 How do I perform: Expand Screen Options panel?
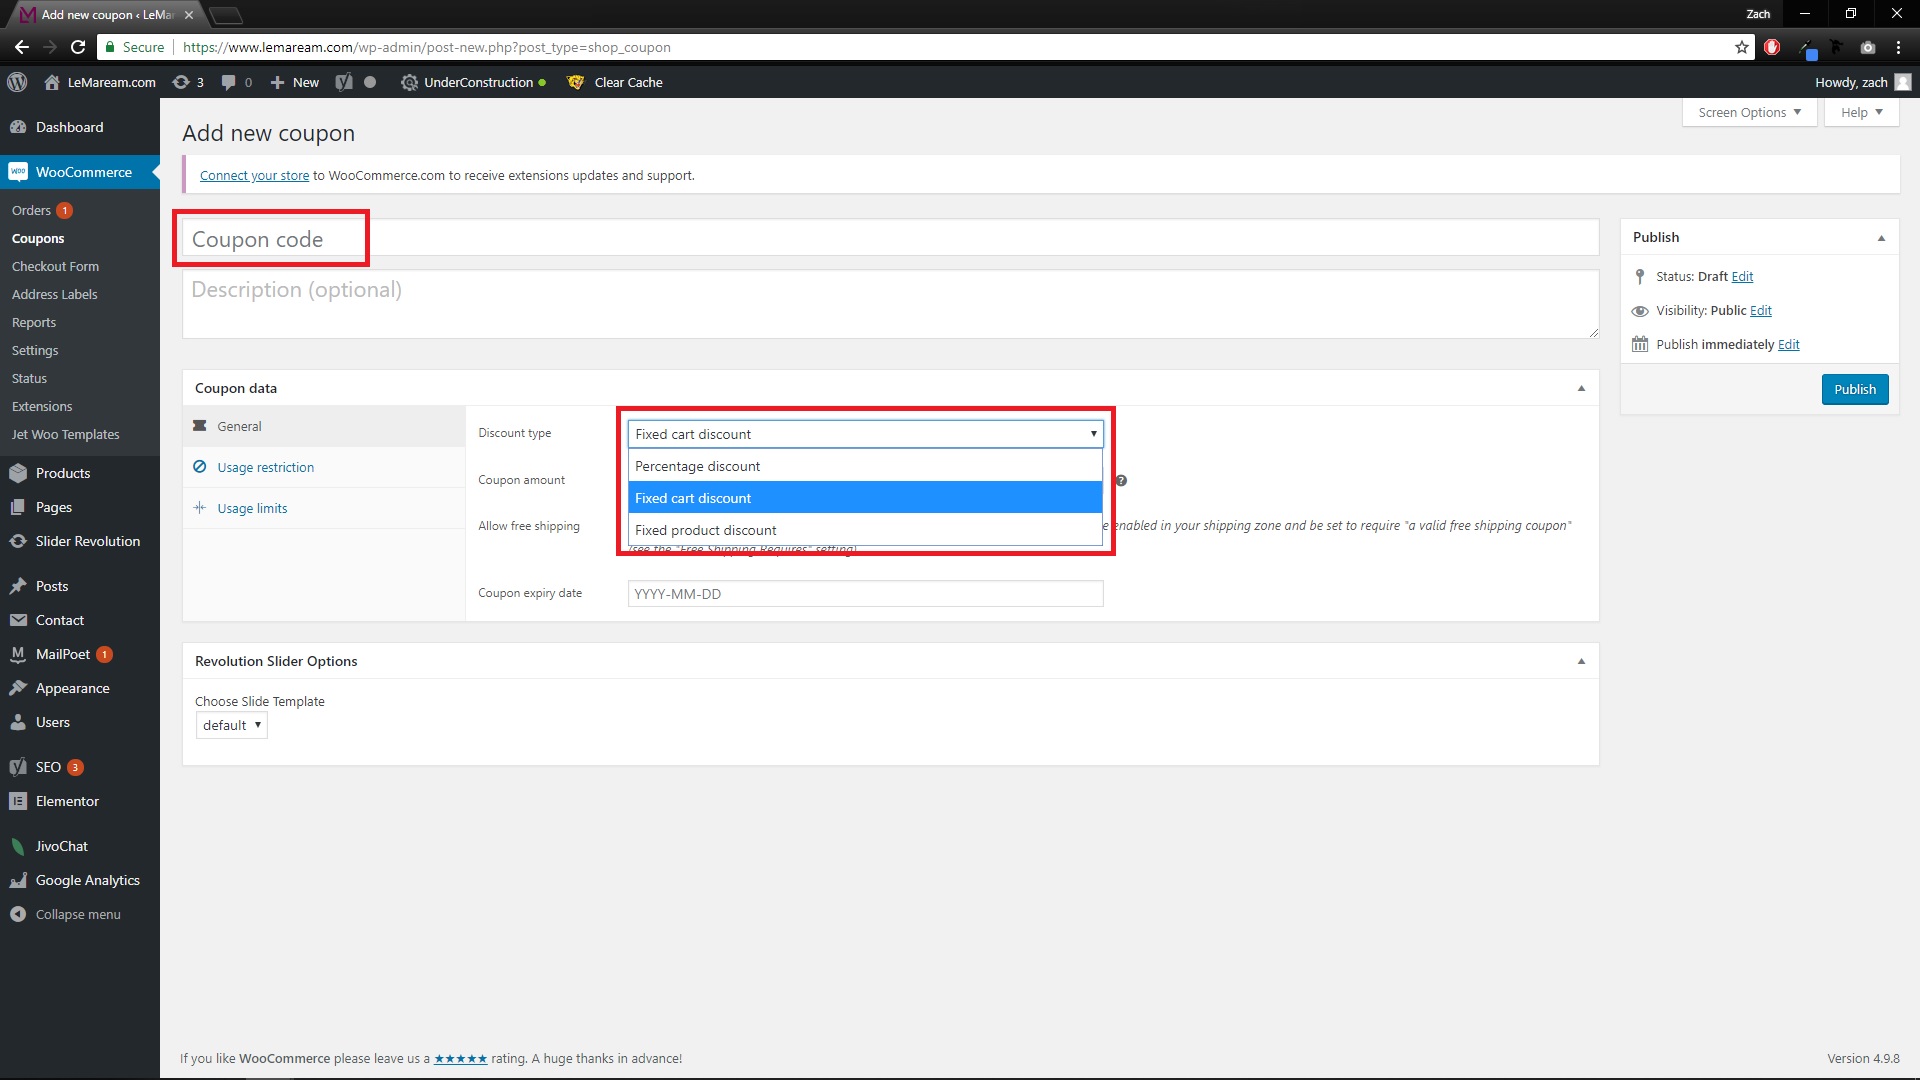[x=1749, y=112]
